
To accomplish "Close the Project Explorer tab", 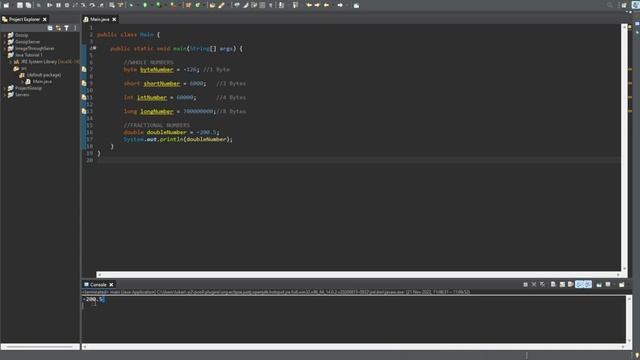I will point(44,19).
